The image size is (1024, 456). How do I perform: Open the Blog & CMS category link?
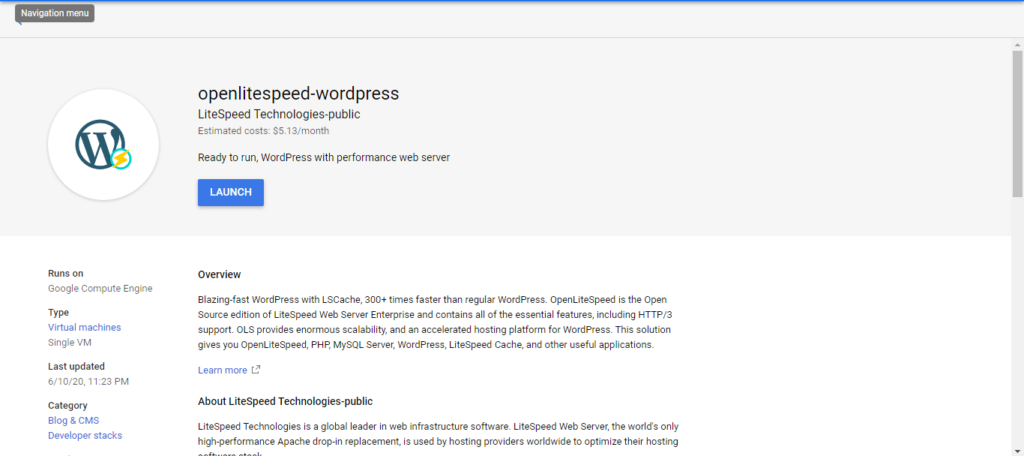[x=73, y=421]
